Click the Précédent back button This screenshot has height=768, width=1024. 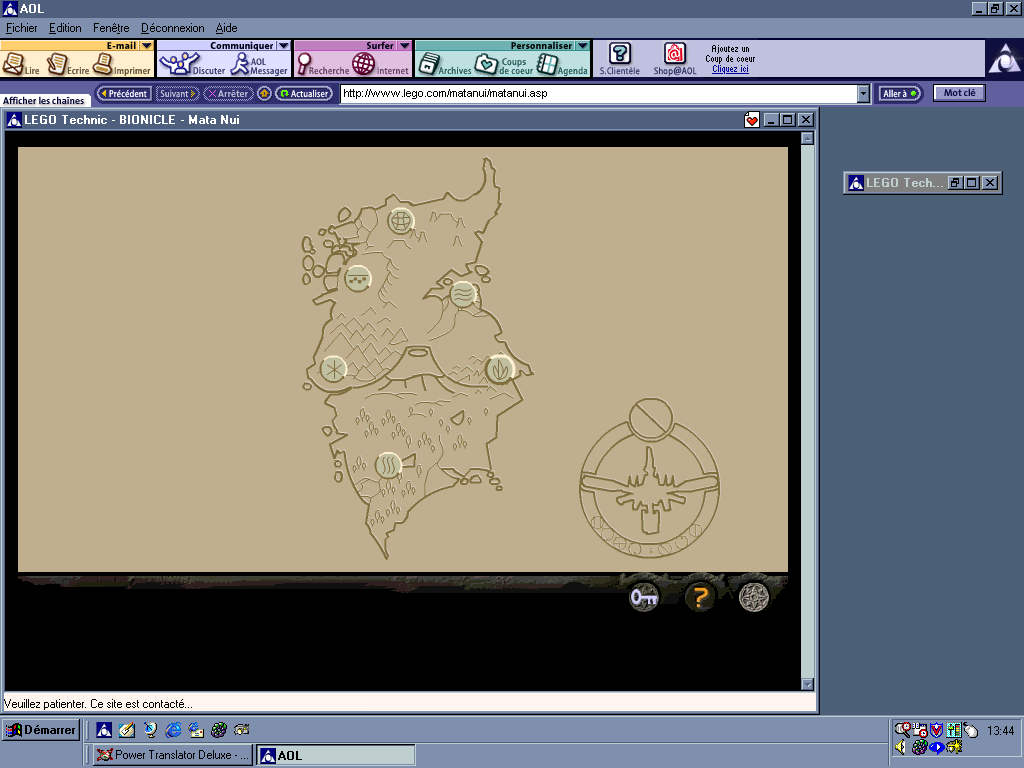click(x=124, y=93)
